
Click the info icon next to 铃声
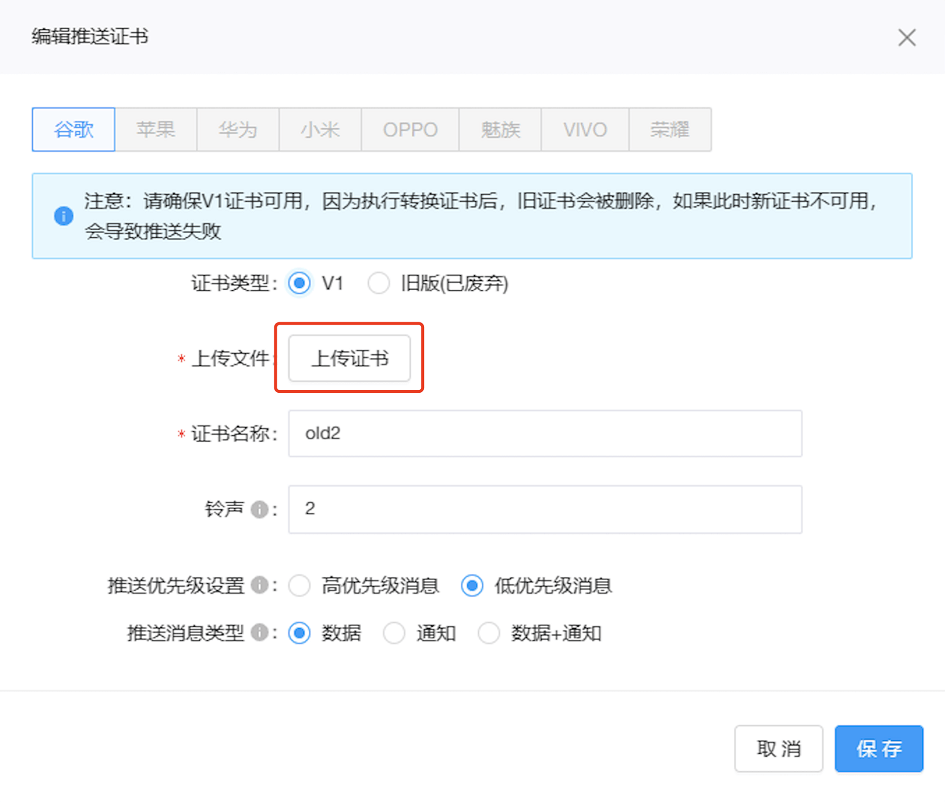[x=258, y=510]
